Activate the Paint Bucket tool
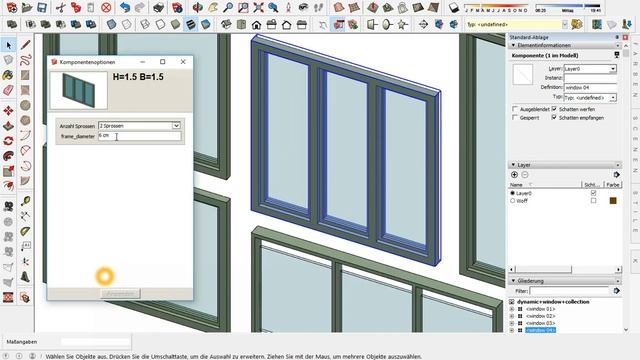Screen dimensions: 640x360 point(9,75)
